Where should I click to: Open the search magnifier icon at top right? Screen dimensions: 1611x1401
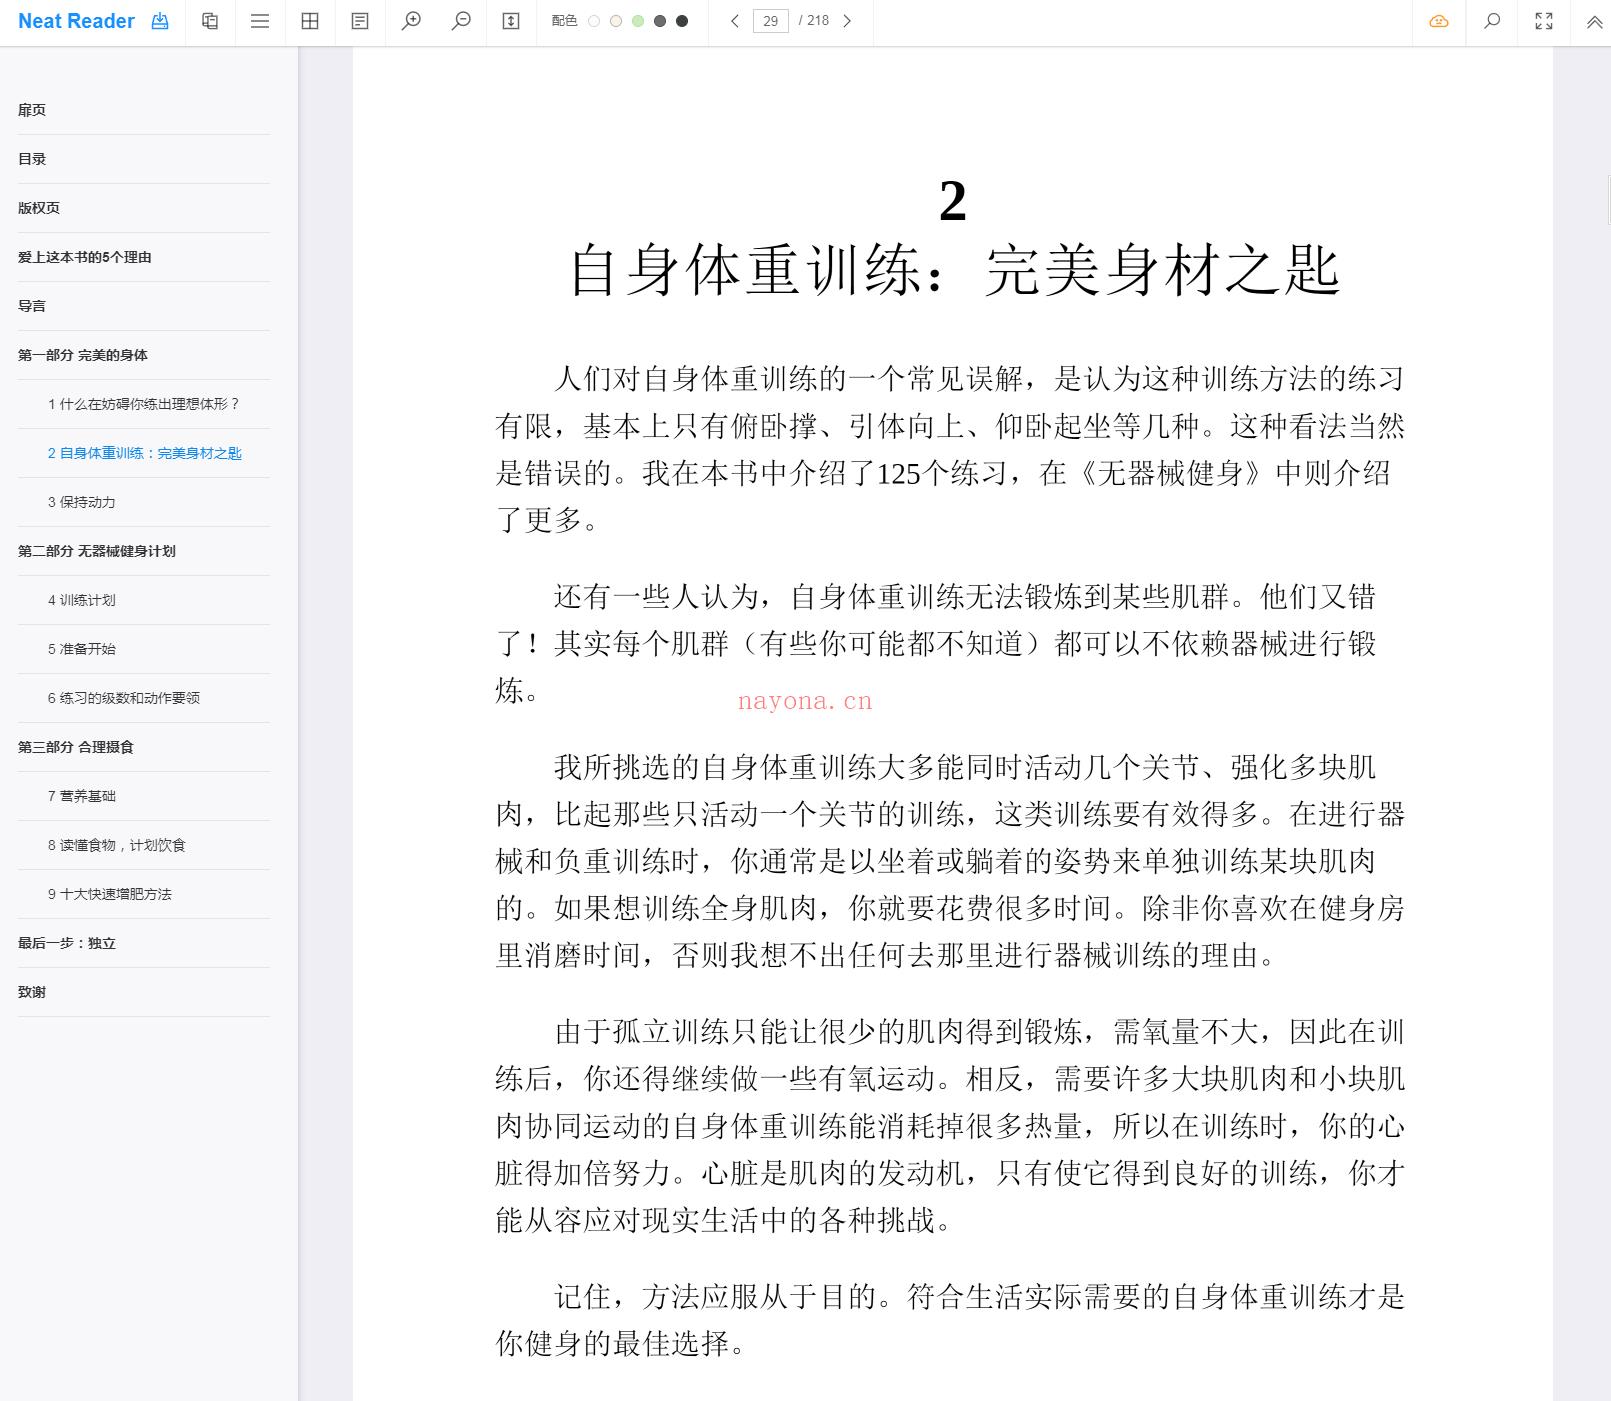pos(1492,21)
